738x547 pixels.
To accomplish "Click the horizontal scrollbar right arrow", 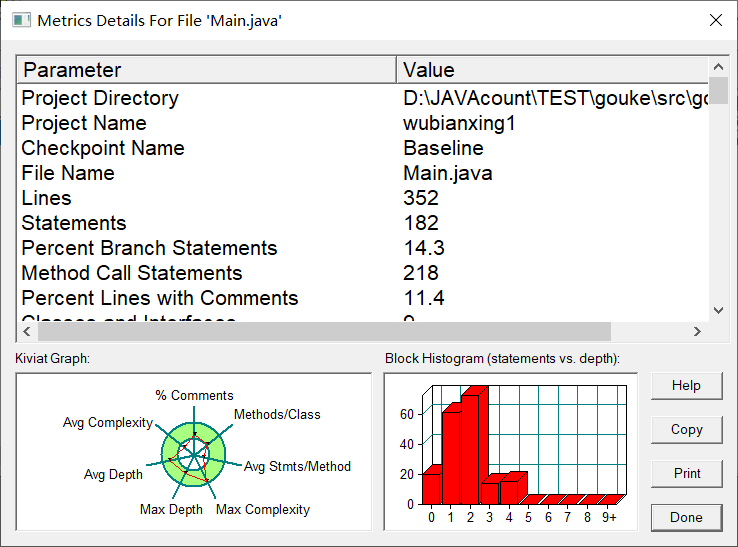I will (697, 331).
